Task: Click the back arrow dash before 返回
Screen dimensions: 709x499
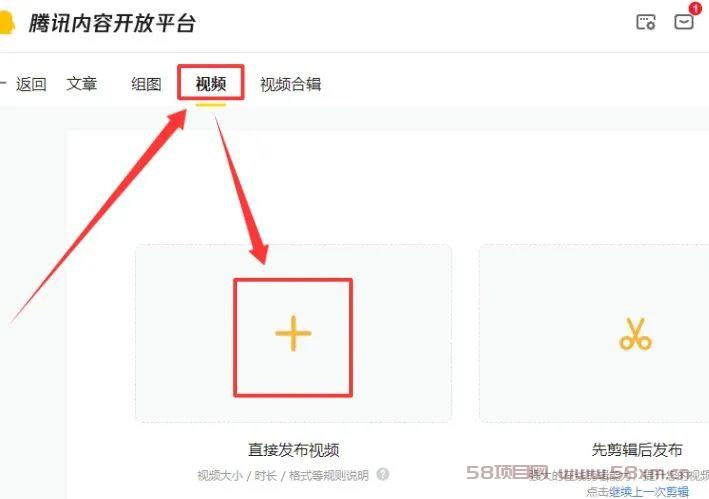Action: click(3, 83)
